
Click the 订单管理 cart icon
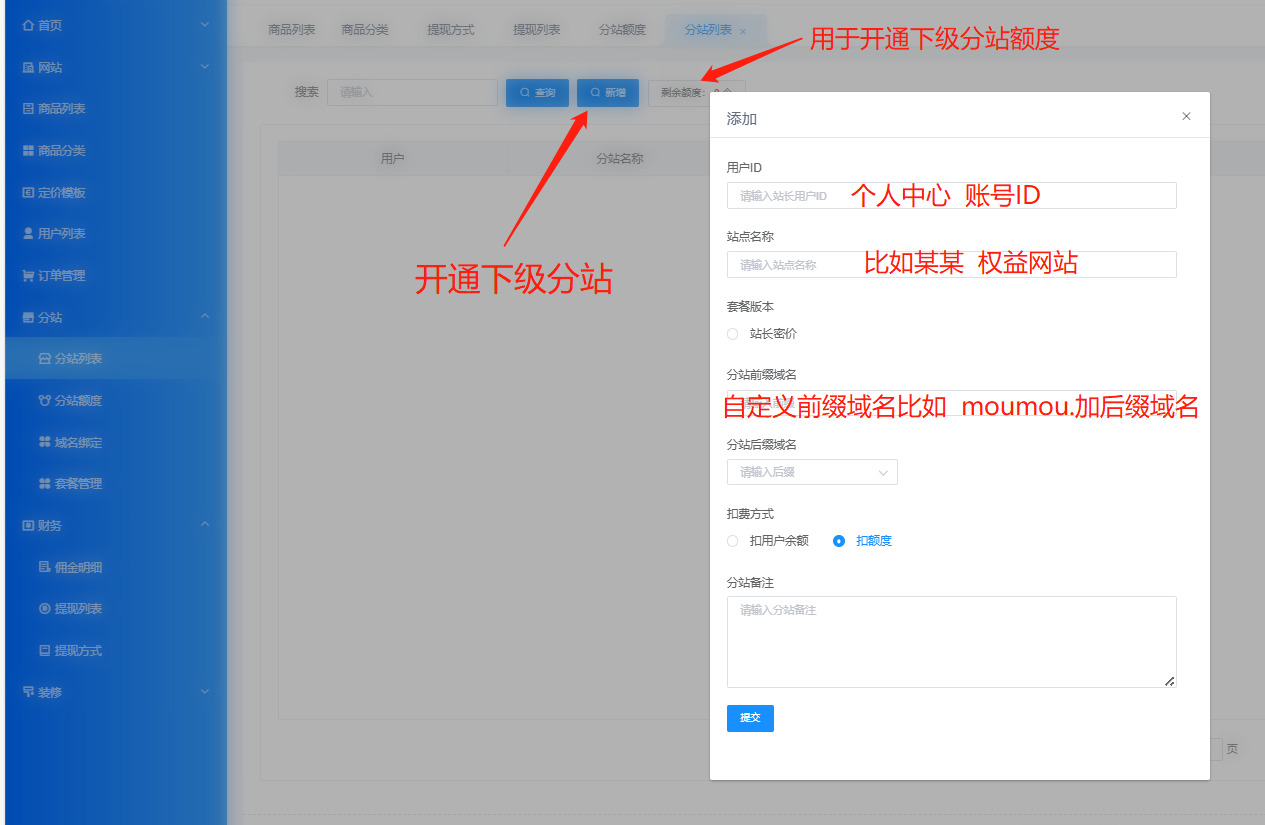[x=28, y=276]
